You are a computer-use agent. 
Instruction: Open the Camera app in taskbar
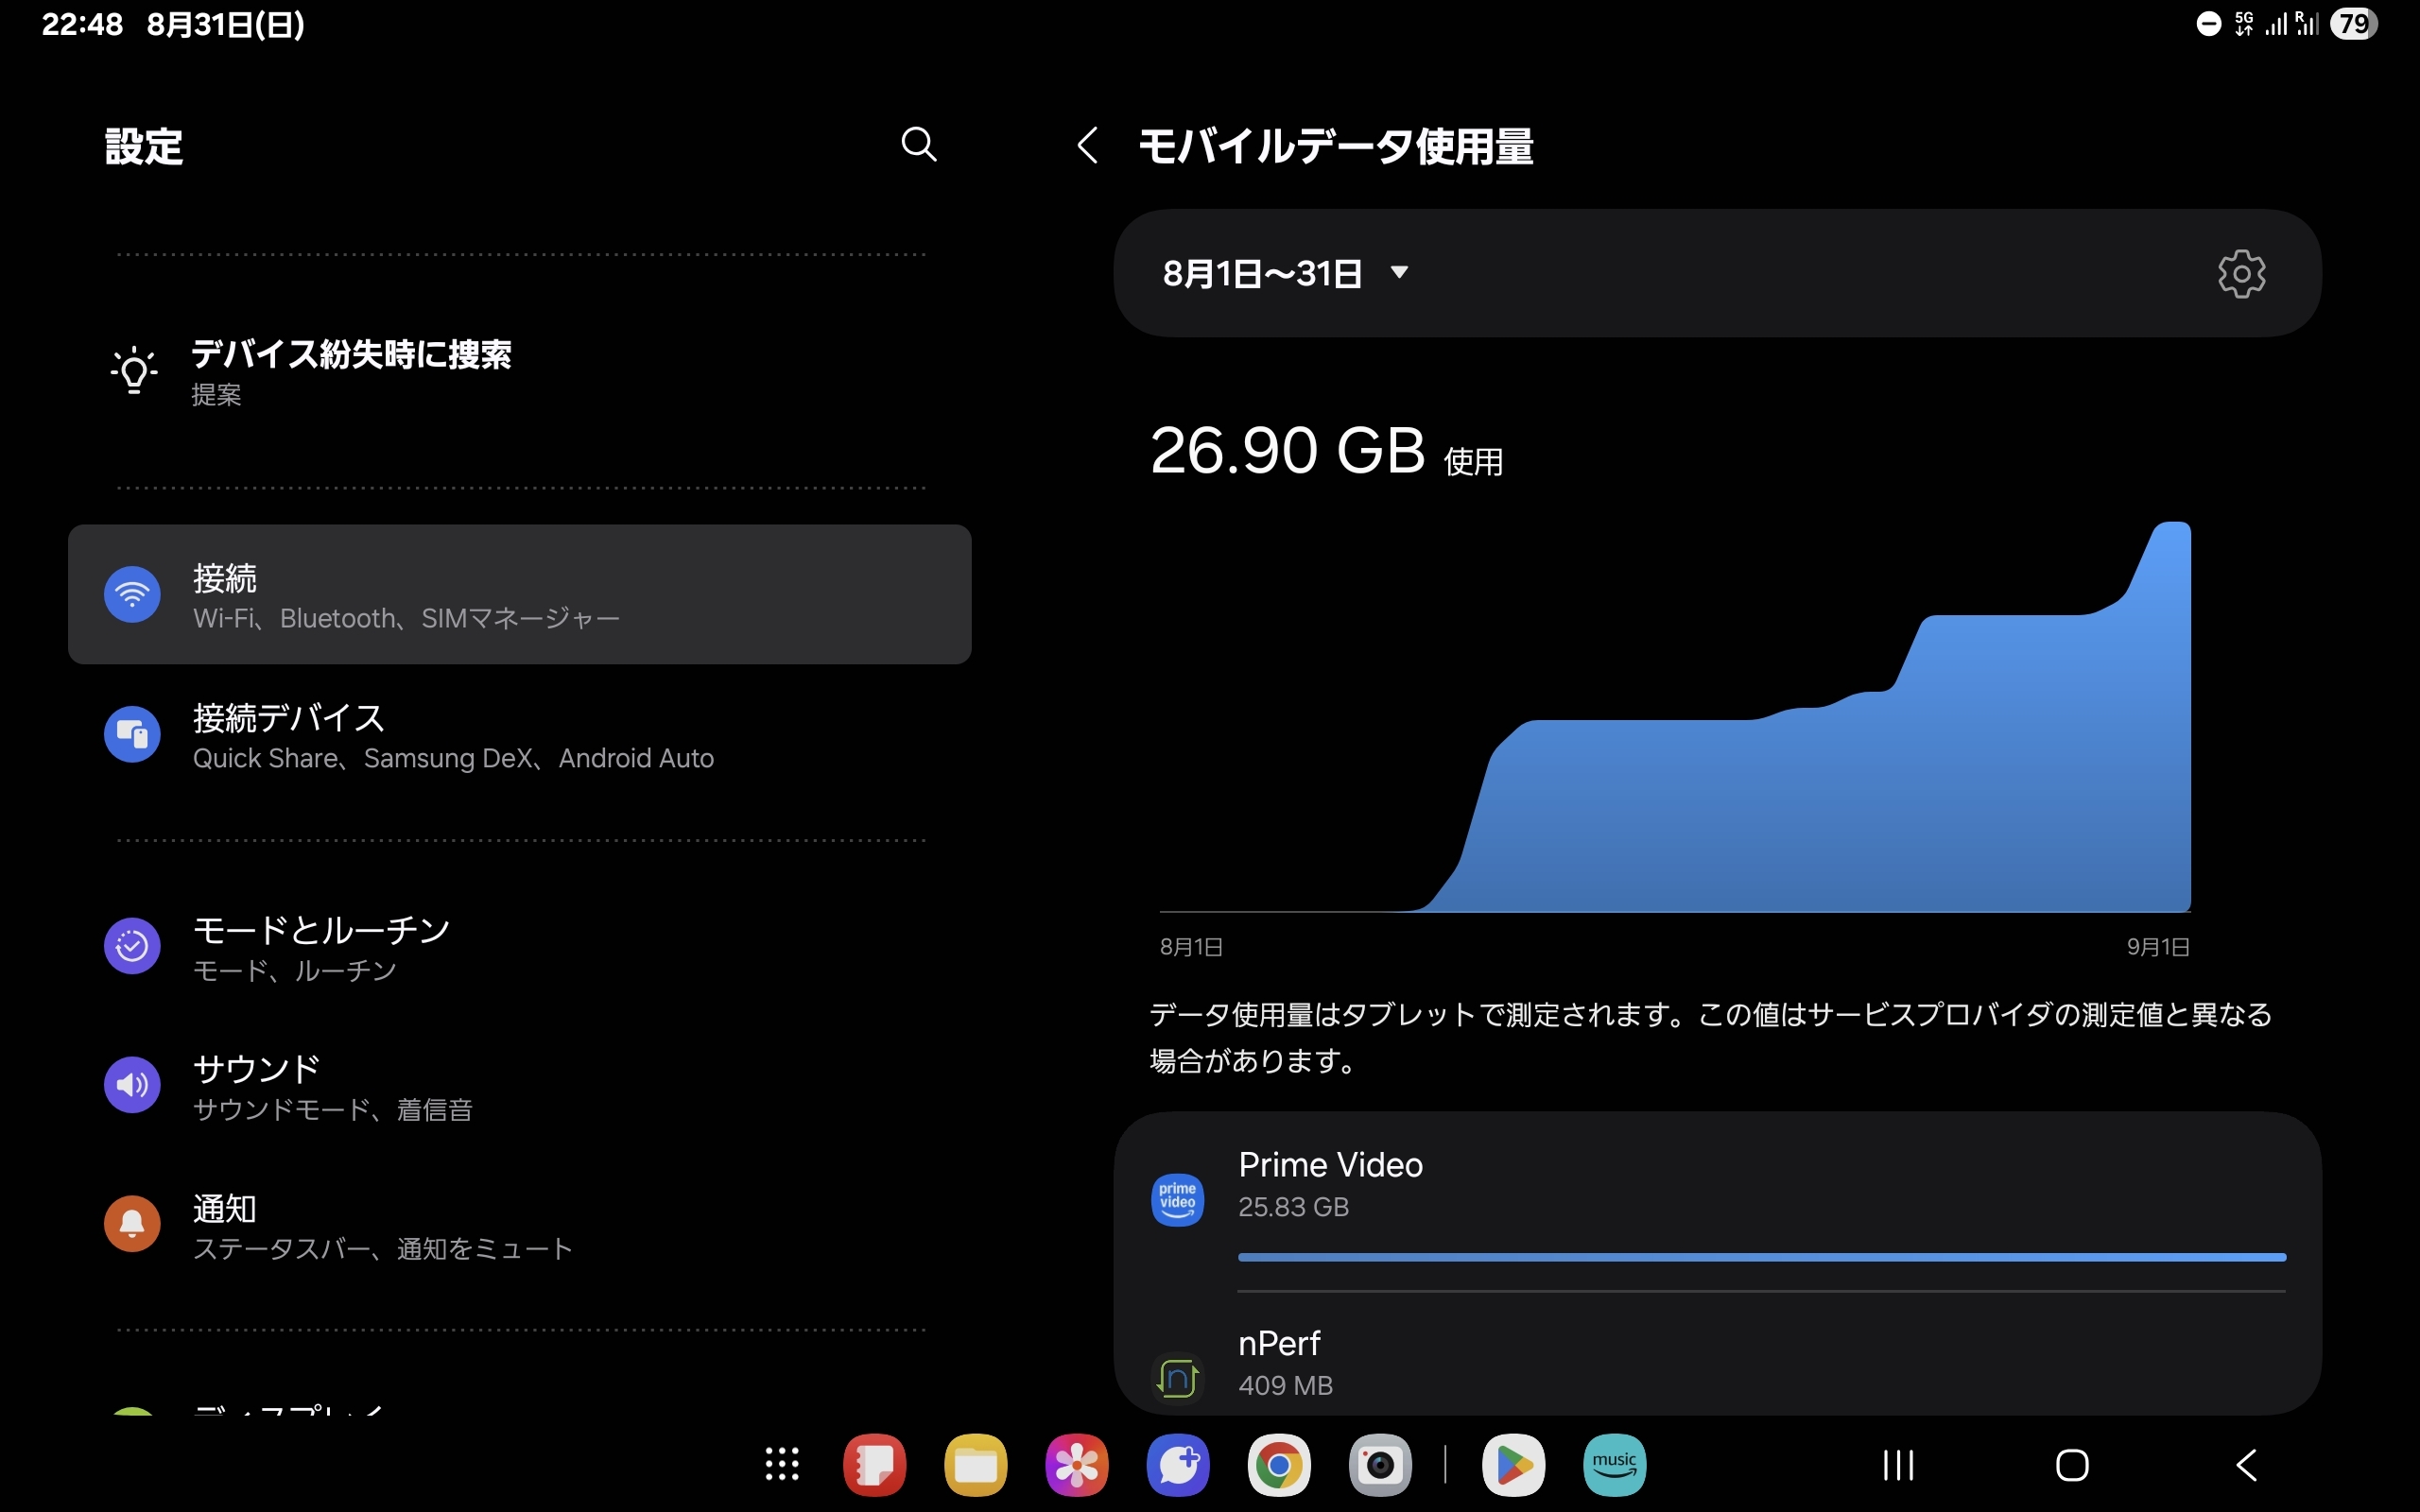[1380, 1465]
